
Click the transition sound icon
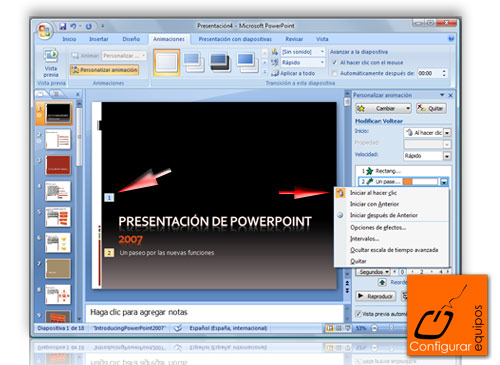coord(275,52)
